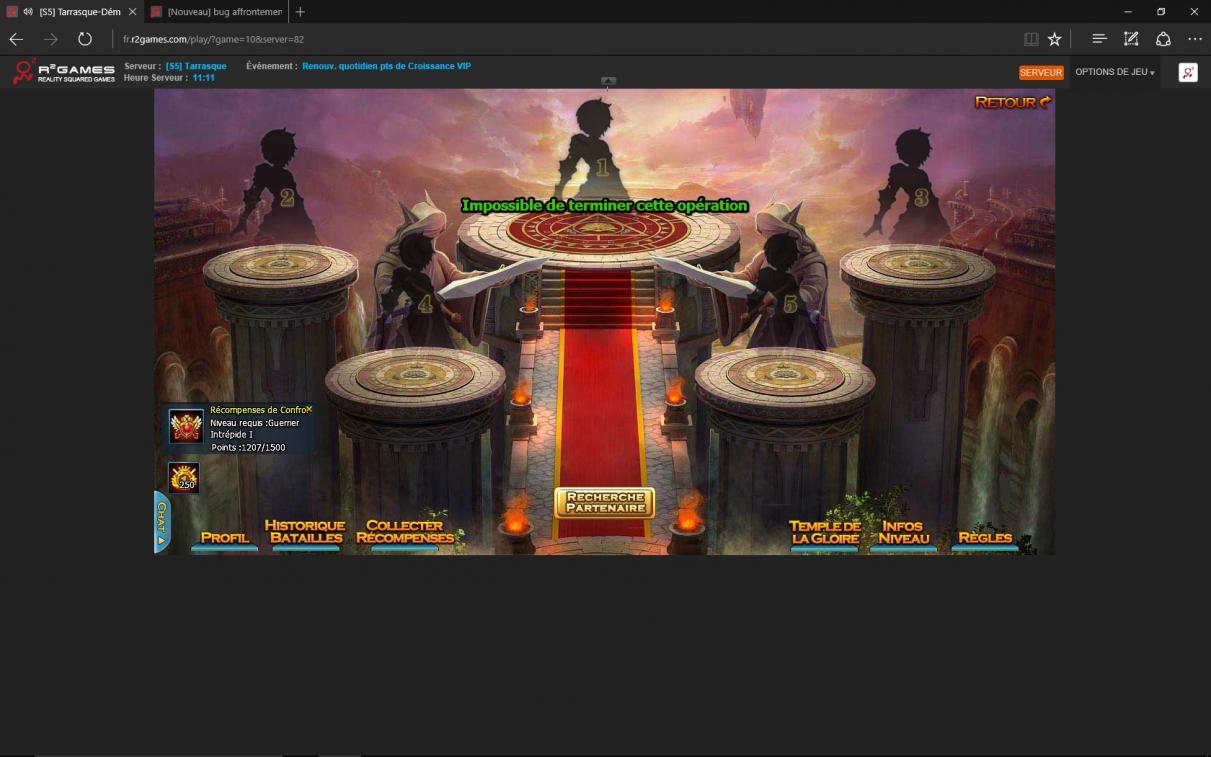Open the Options de Jeu dropdown

(1114, 72)
